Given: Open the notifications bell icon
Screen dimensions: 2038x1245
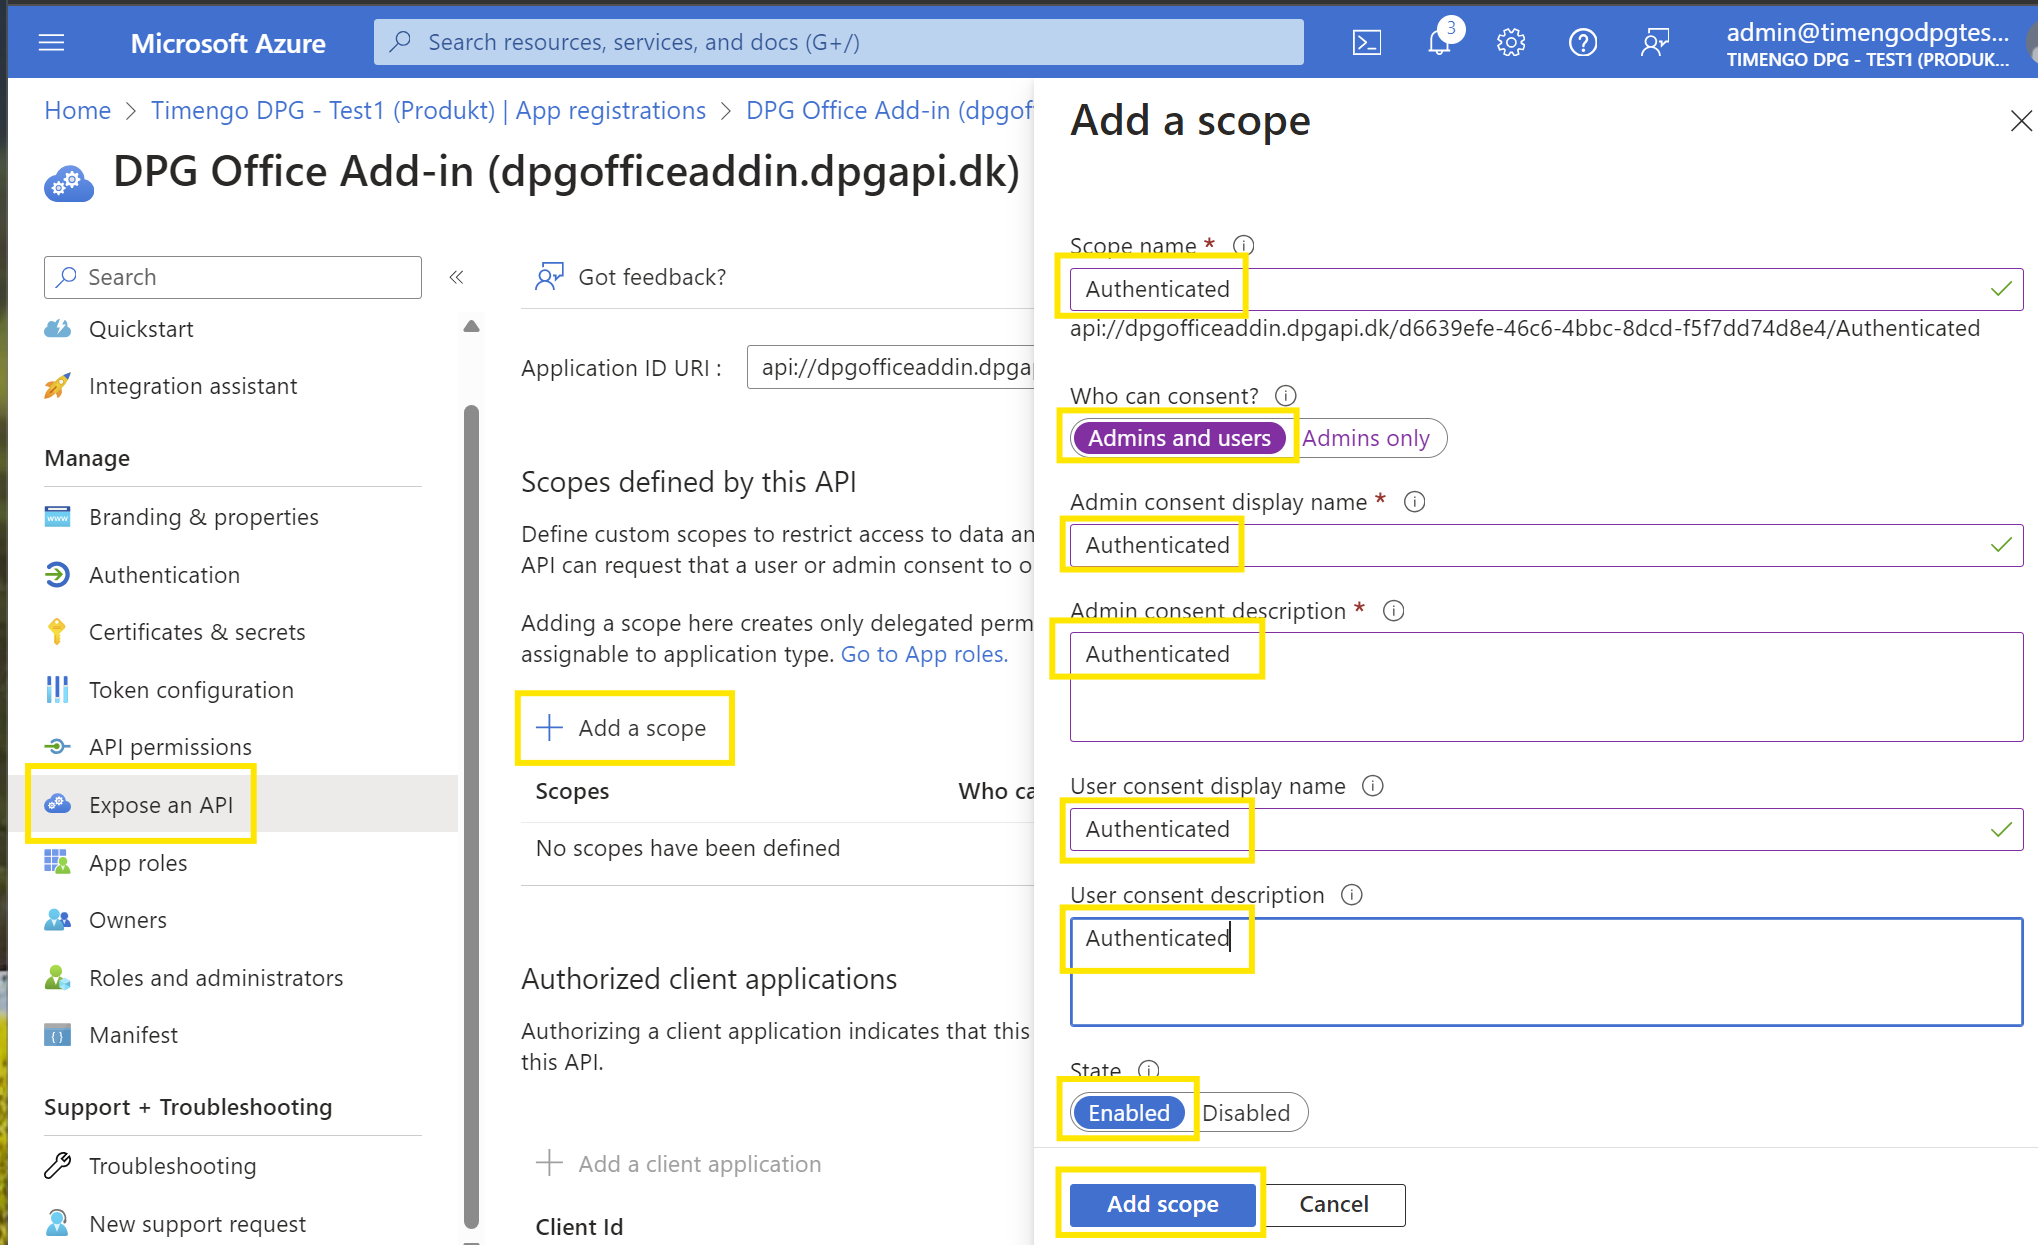Looking at the screenshot, I should coord(1439,43).
